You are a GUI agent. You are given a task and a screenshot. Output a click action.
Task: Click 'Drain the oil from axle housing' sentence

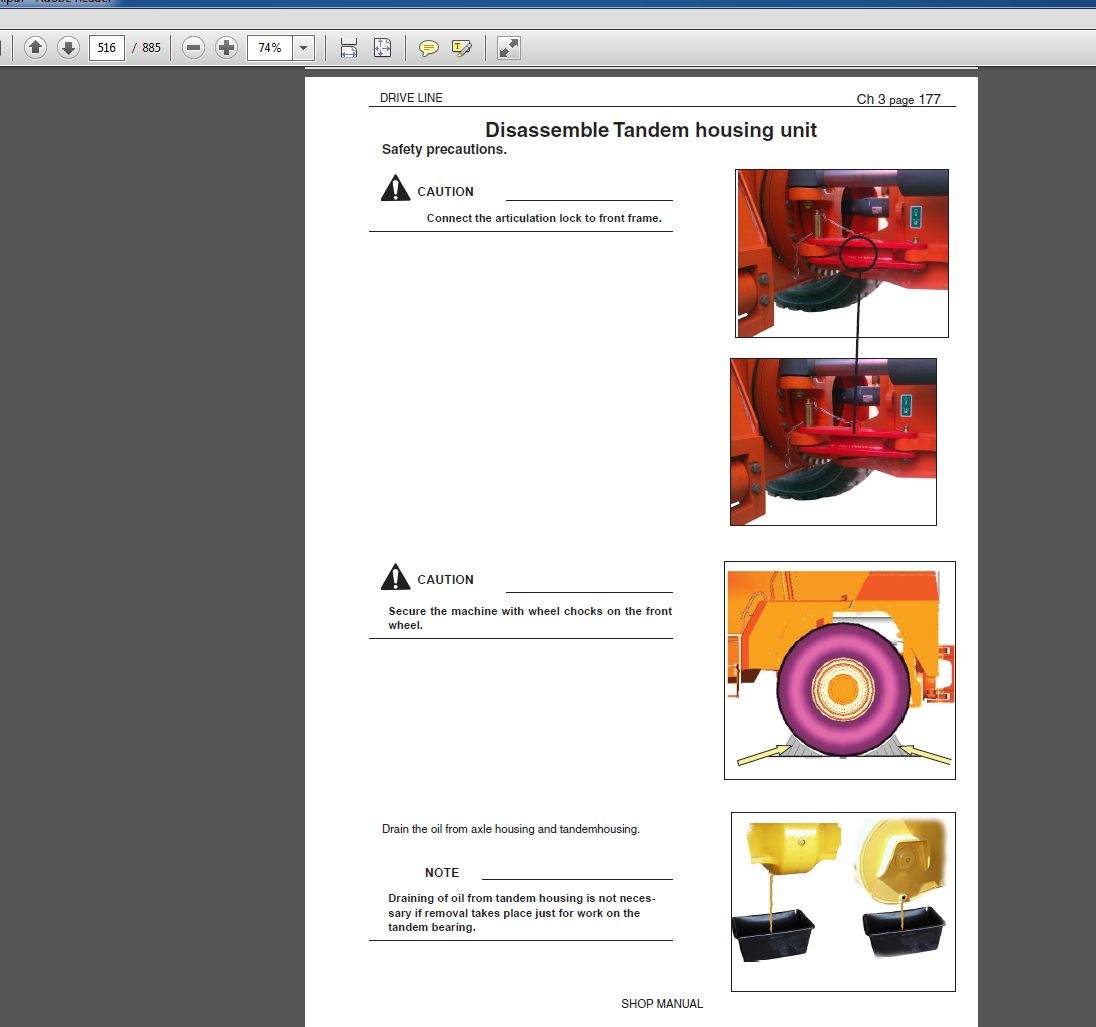click(510, 829)
